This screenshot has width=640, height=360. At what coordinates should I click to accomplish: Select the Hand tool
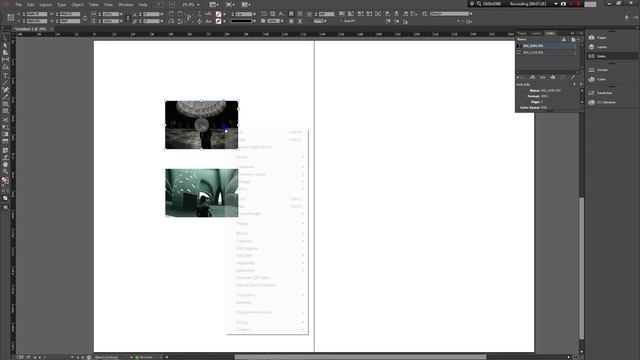pyautogui.click(x=5, y=164)
